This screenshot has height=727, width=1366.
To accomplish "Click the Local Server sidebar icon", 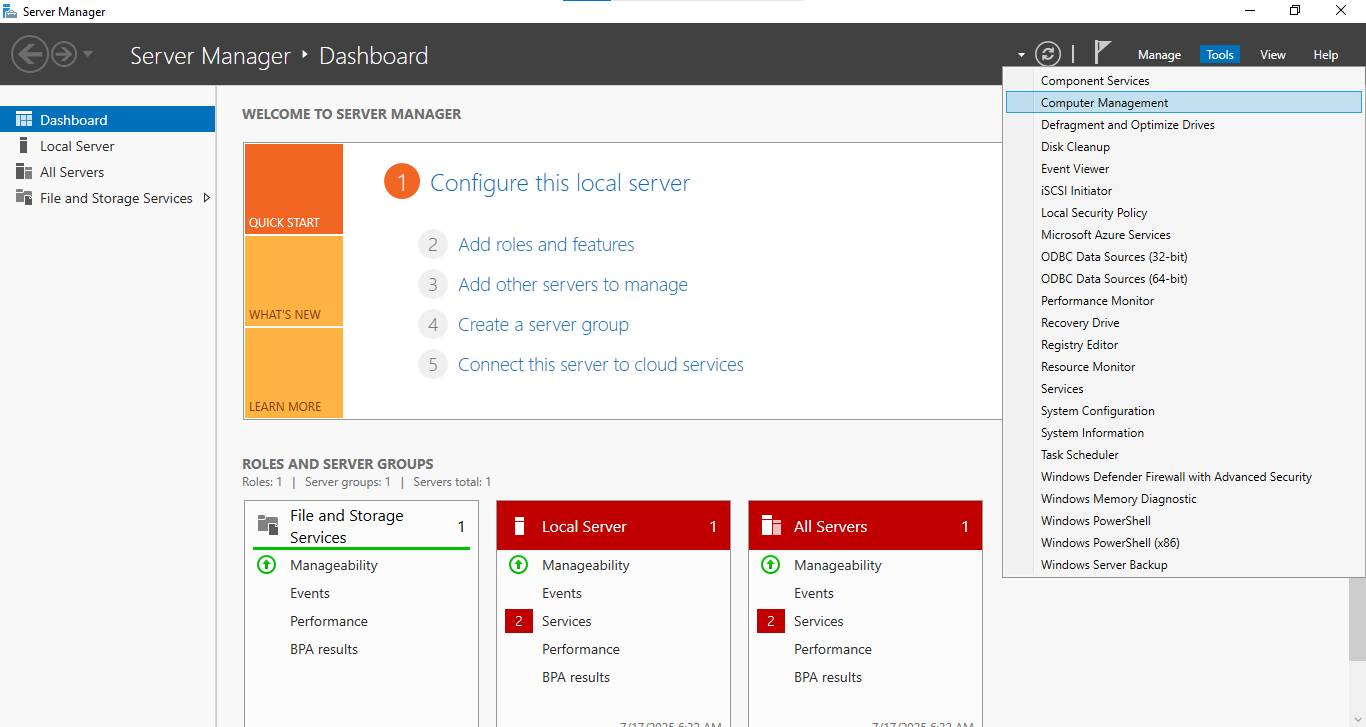I will click(x=24, y=145).
